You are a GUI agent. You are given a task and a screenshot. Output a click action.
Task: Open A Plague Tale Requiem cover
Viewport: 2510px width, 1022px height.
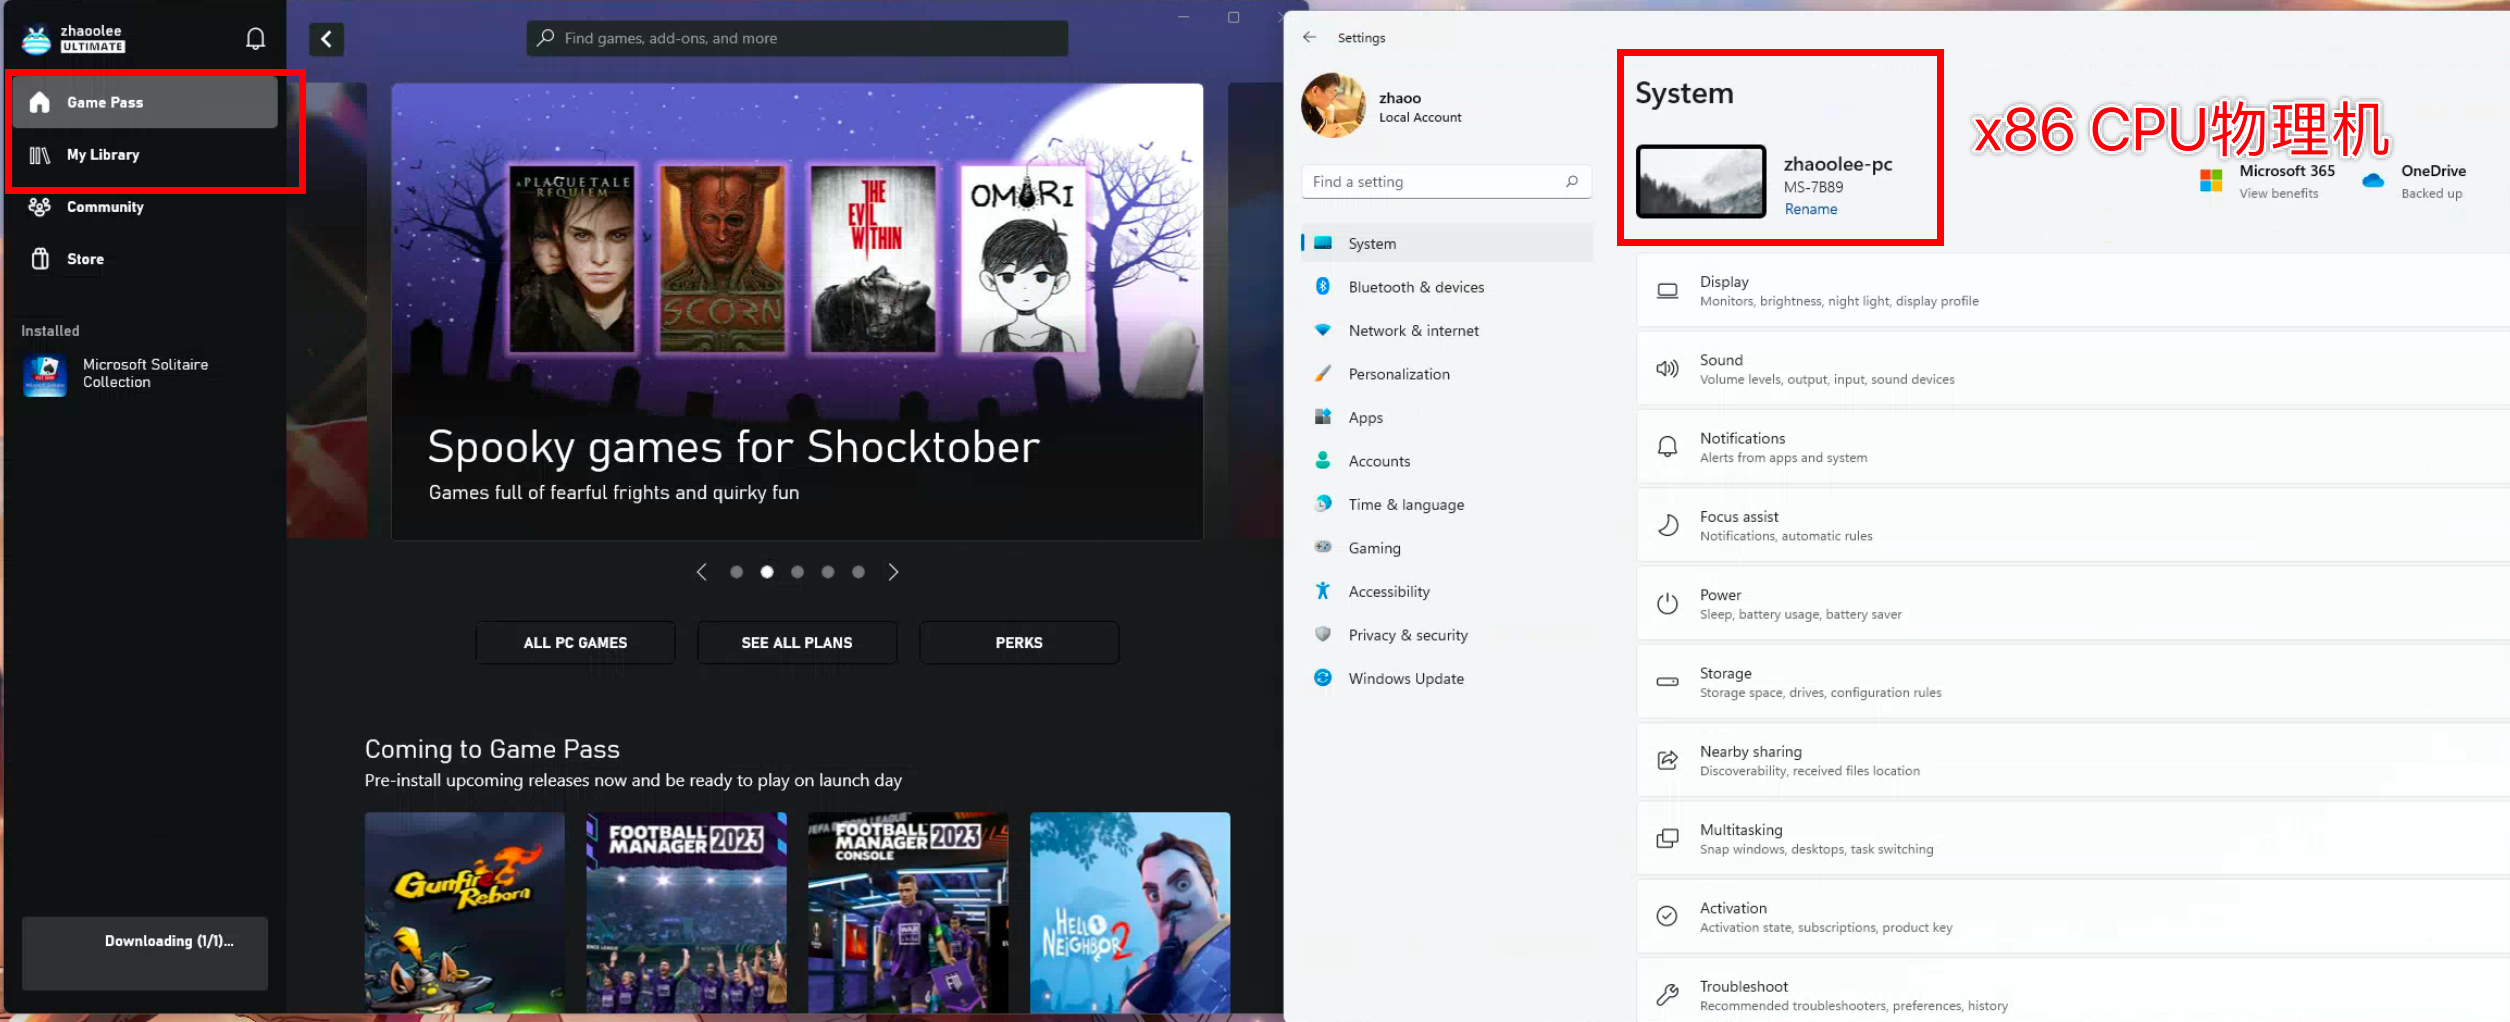[572, 260]
